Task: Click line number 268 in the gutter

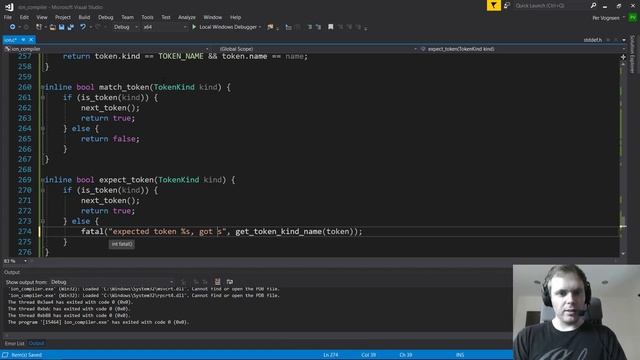Action: pyautogui.click(x=24, y=169)
